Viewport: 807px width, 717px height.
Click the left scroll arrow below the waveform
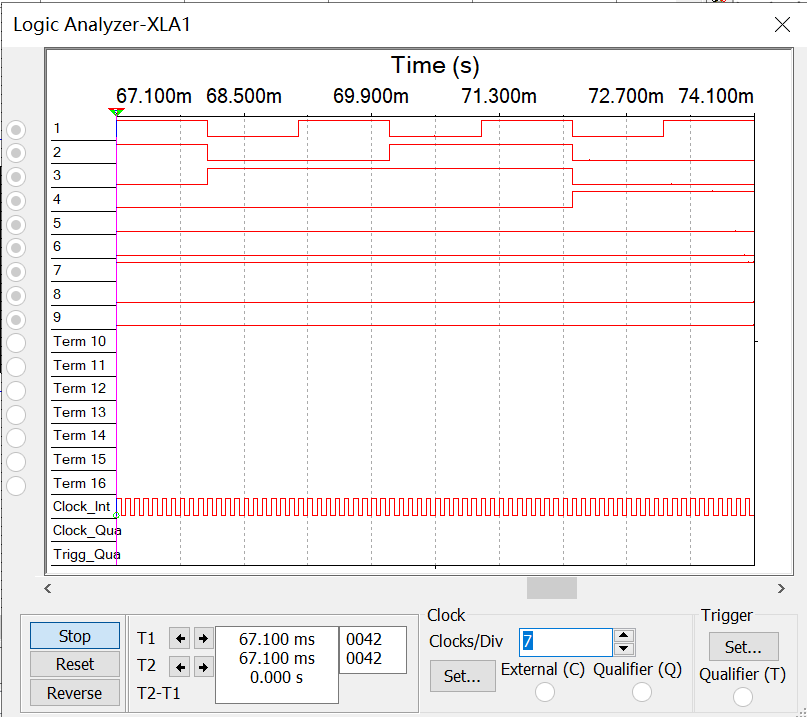[x=47, y=589]
